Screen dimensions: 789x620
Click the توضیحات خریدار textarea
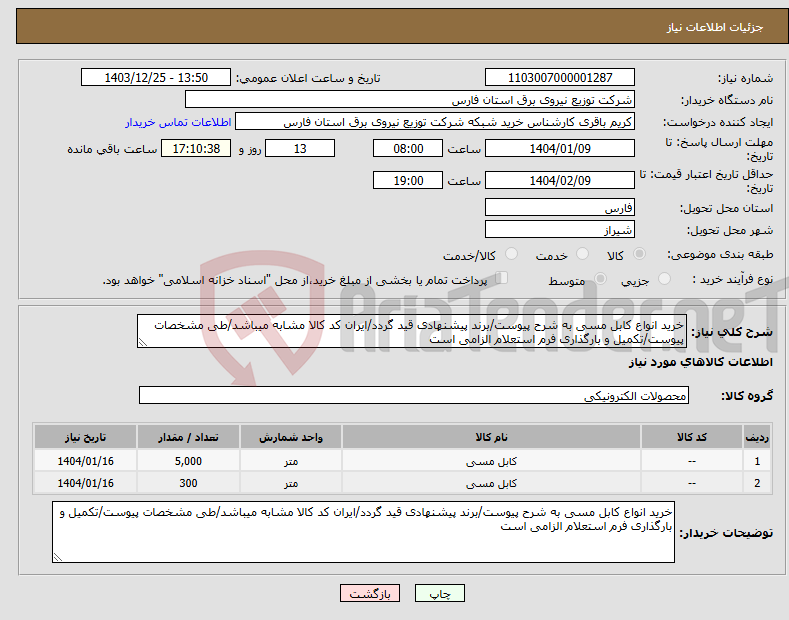(x=363, y=532)
